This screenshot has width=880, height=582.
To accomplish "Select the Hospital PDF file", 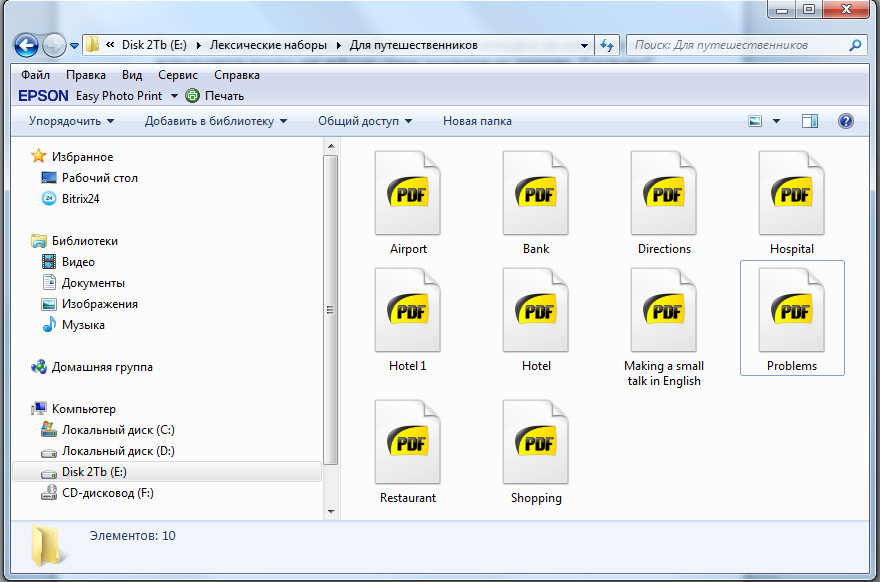I will coord(792,194).
